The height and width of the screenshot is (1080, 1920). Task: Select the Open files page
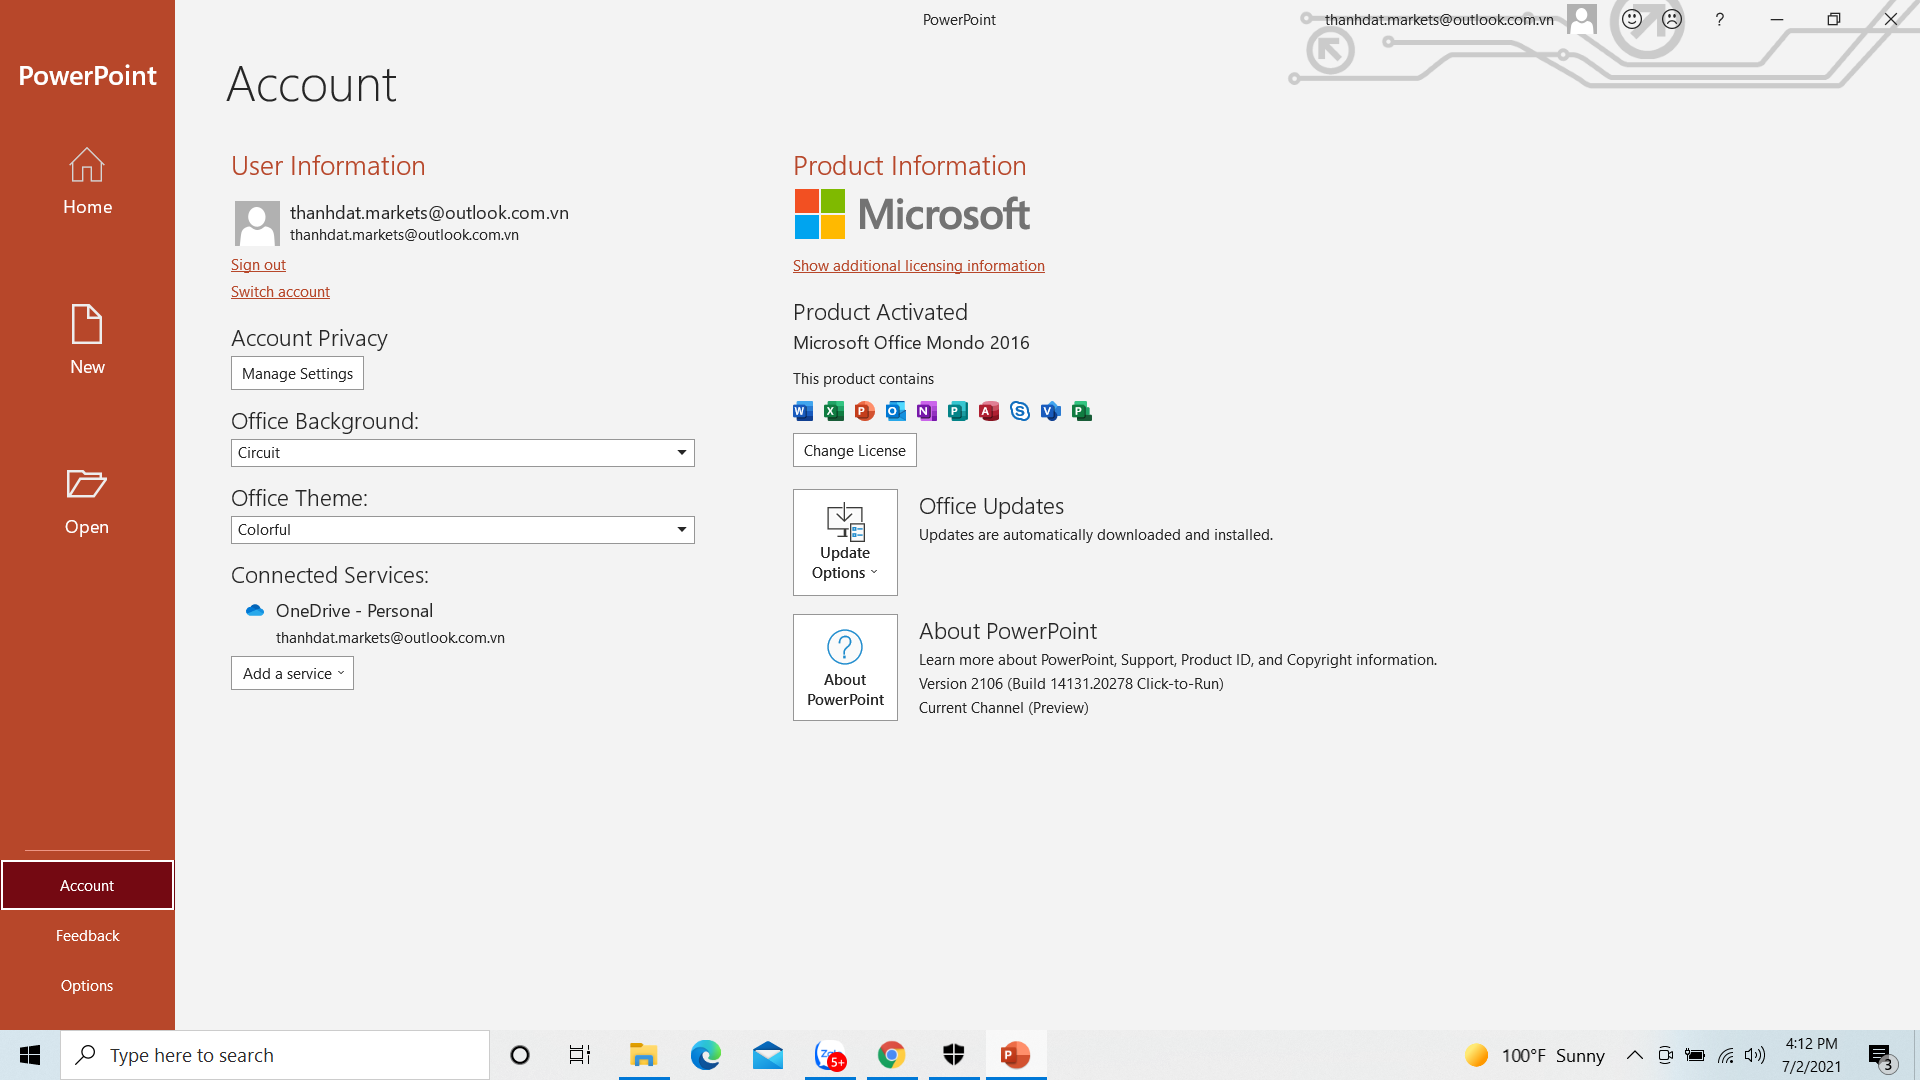click(x=87, y=502)
